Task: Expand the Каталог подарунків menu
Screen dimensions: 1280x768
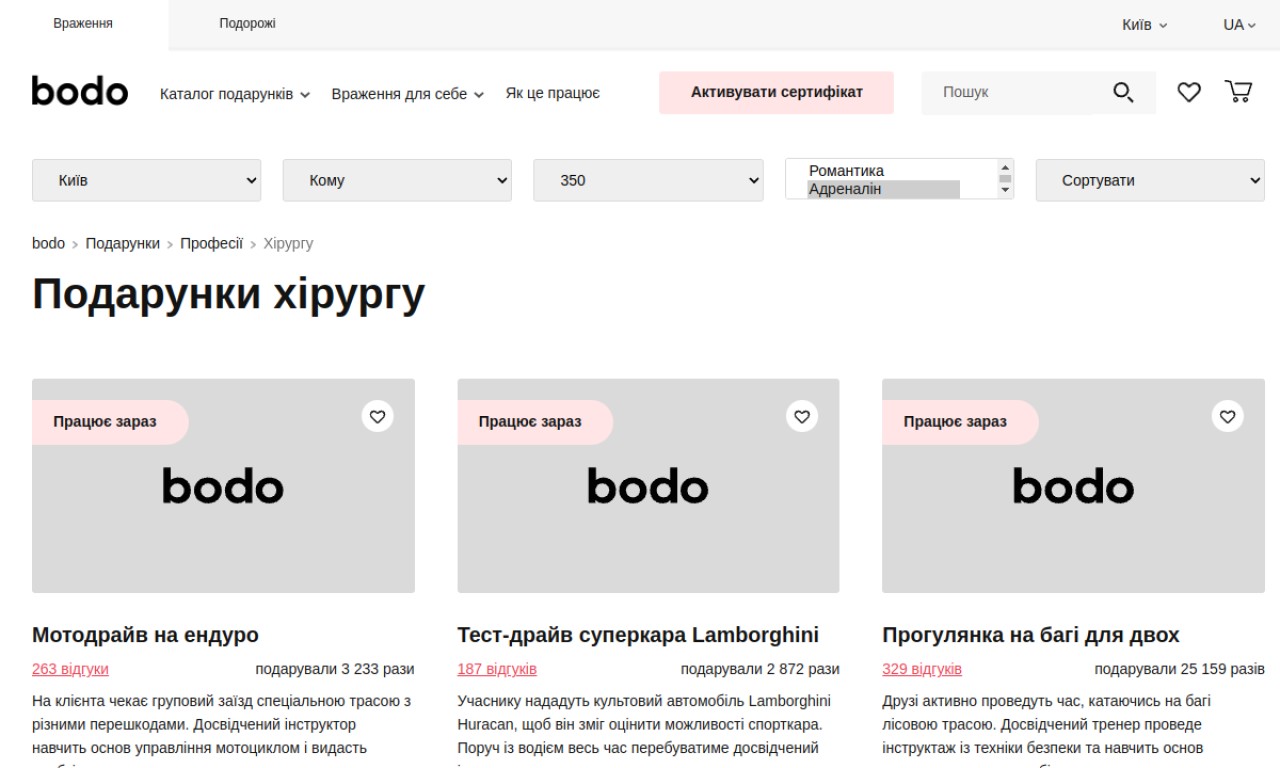Action: click(235, 94)
